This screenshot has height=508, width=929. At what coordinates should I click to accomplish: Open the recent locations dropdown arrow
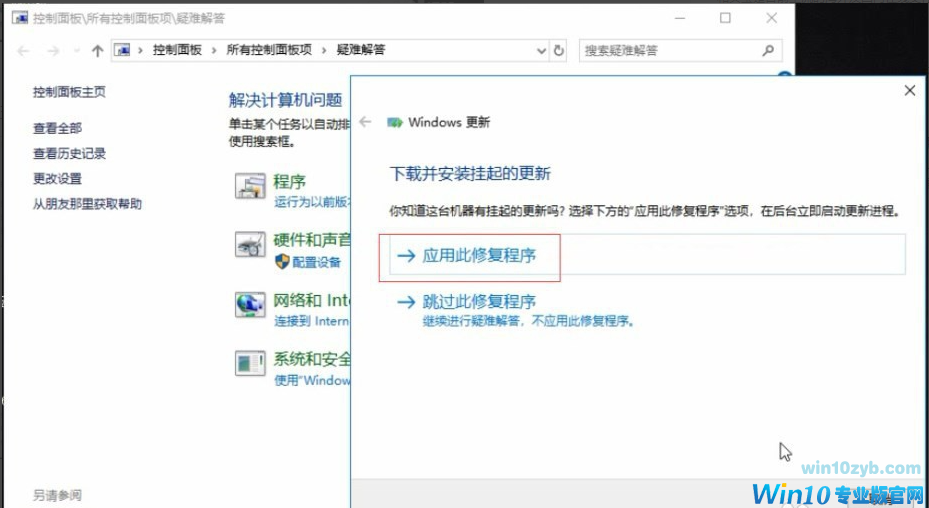76,51
